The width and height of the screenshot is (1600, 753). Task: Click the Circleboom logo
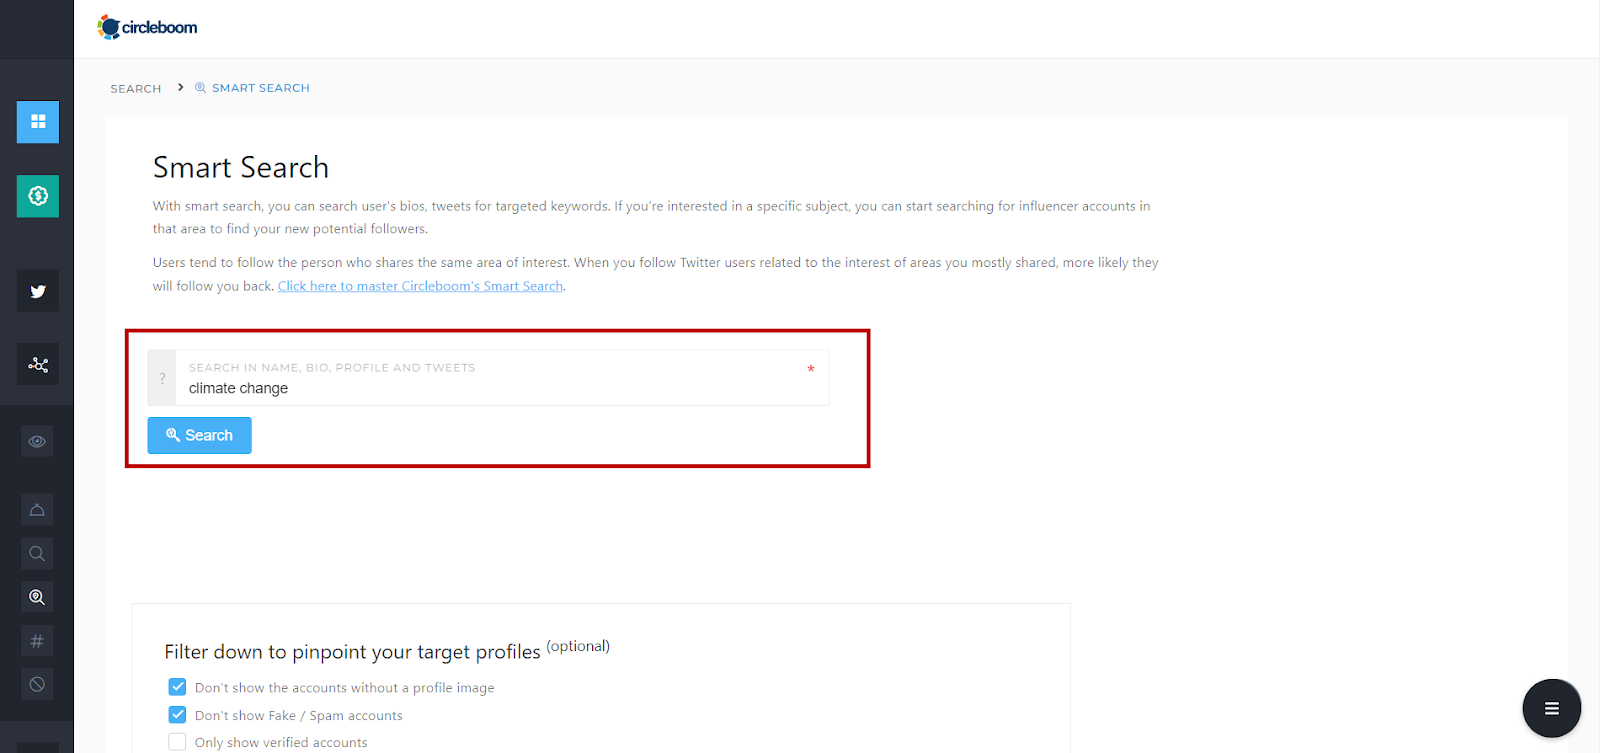point(147,27)
